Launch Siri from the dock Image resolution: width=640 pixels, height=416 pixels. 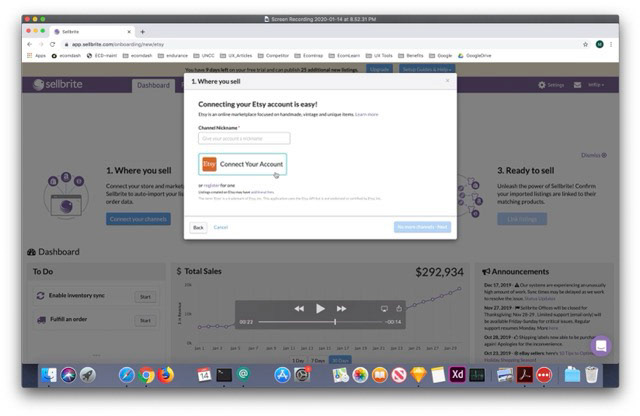pos(68,375)
